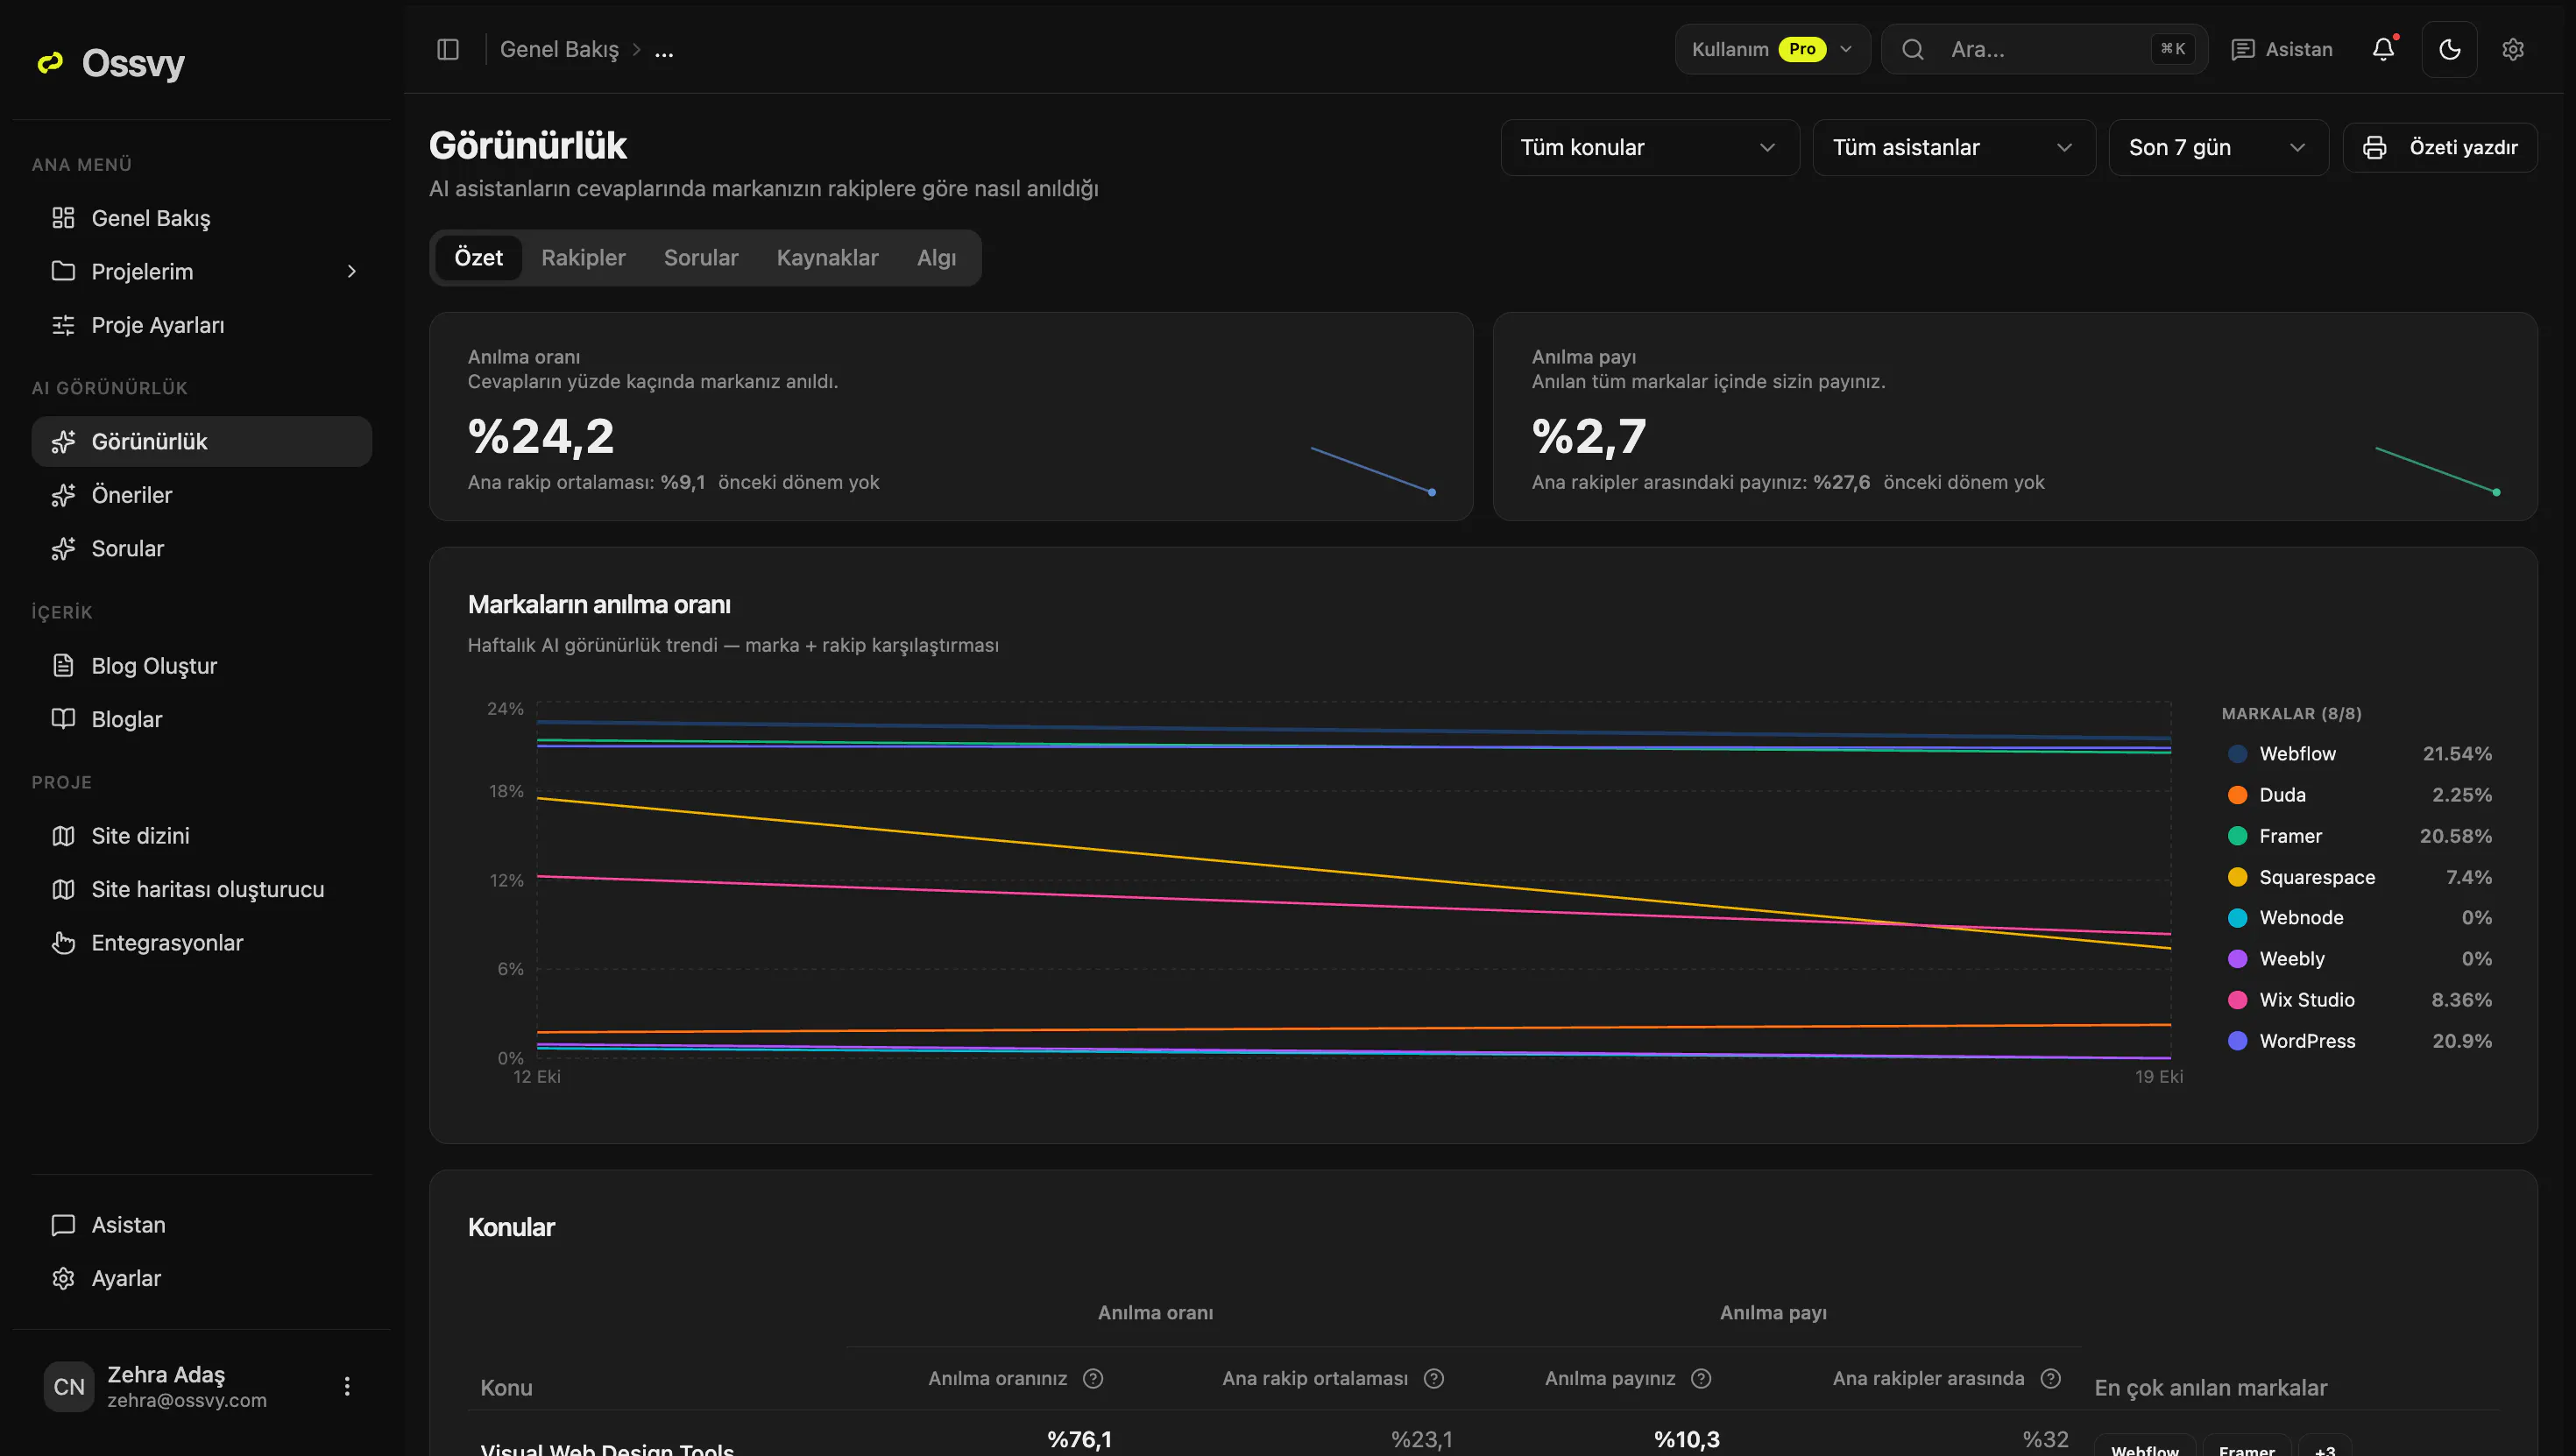
Task: Open Blog Oluştur in the sidebar
Action: click(201, 665)
